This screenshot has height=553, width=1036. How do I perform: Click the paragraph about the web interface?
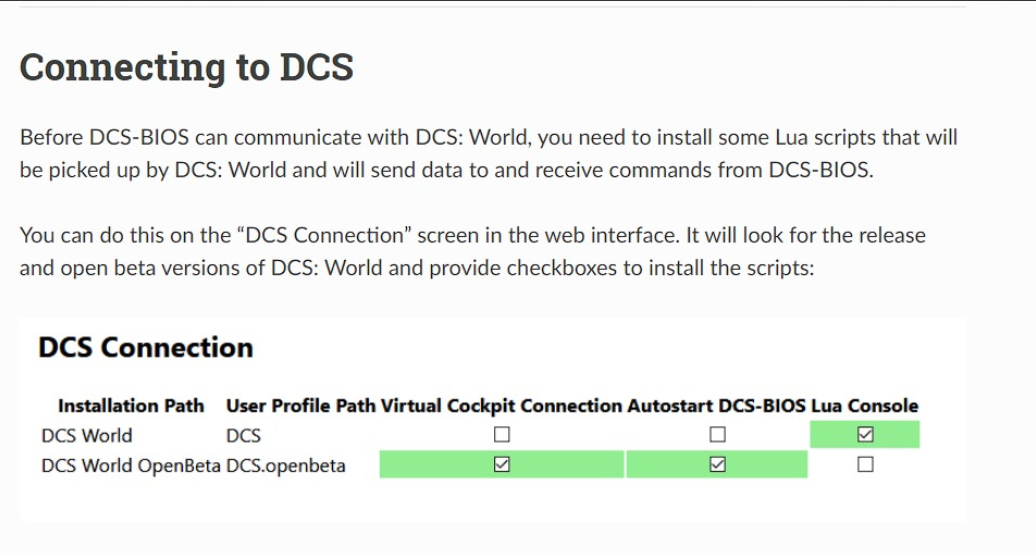pos(472,251)
